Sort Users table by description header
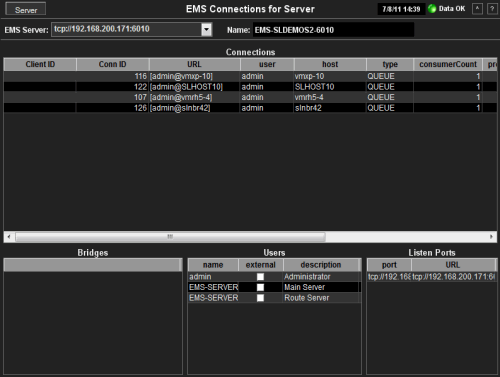This screenshot has height=377, width=500. tap(321, 265)
